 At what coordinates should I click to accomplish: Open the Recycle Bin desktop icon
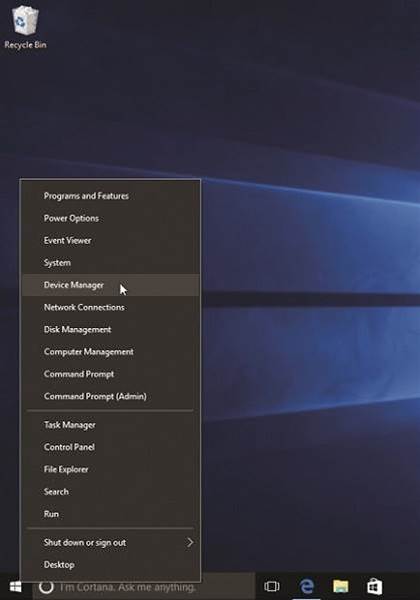tap(25, 28)
